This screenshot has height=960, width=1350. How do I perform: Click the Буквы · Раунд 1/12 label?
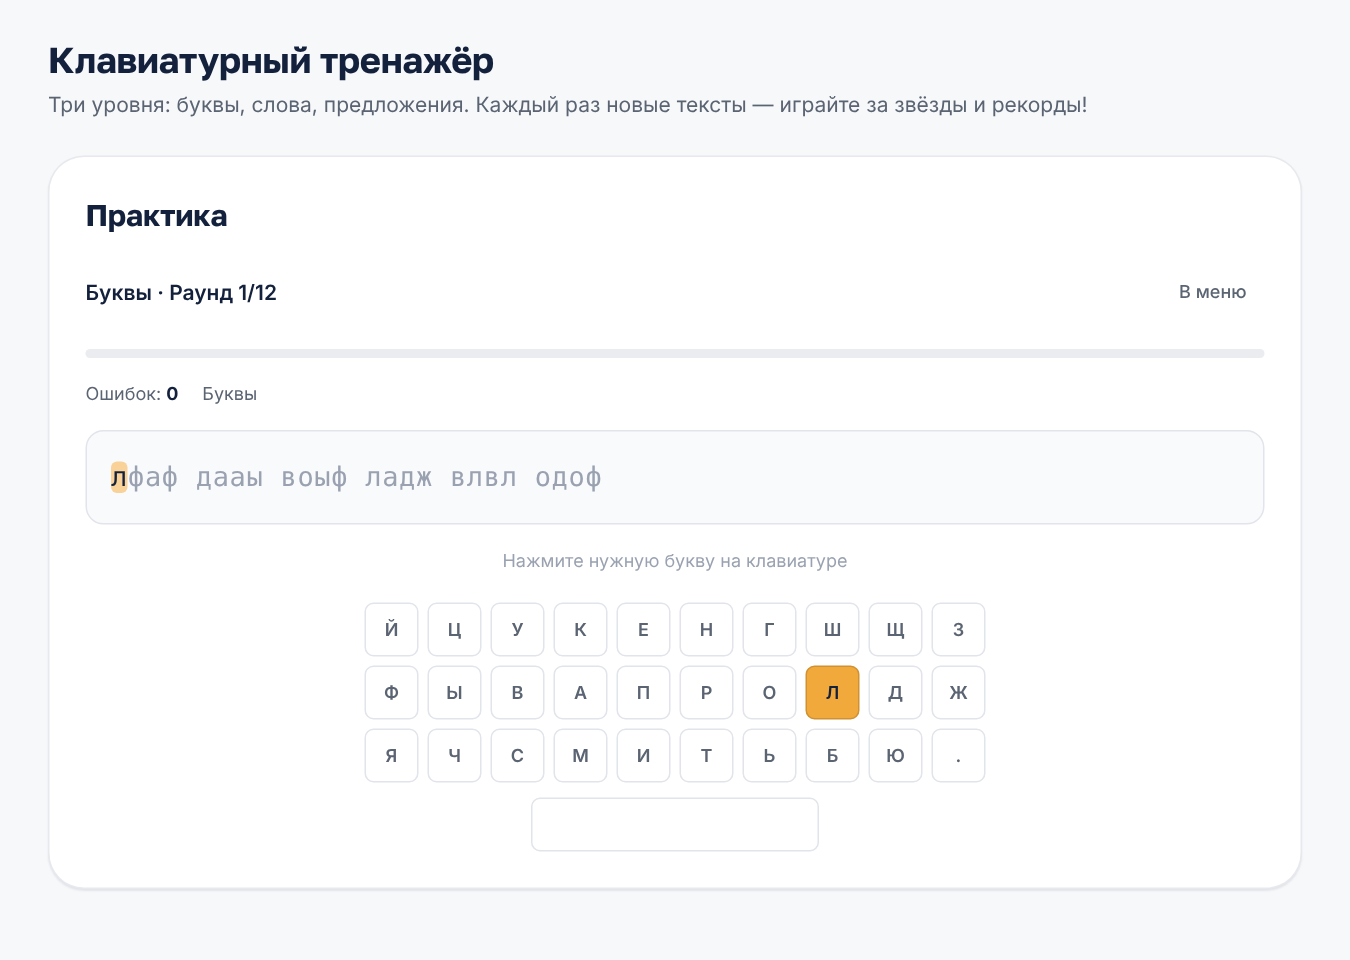[x=181, y=293]
